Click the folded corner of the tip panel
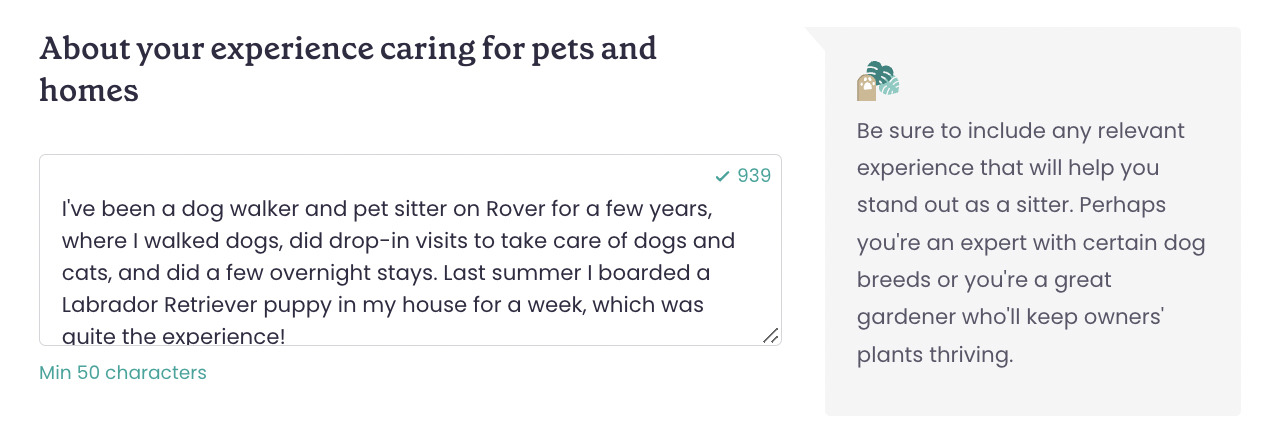The height and width of the screenshot is (446, 1262). tap(814, 37)
